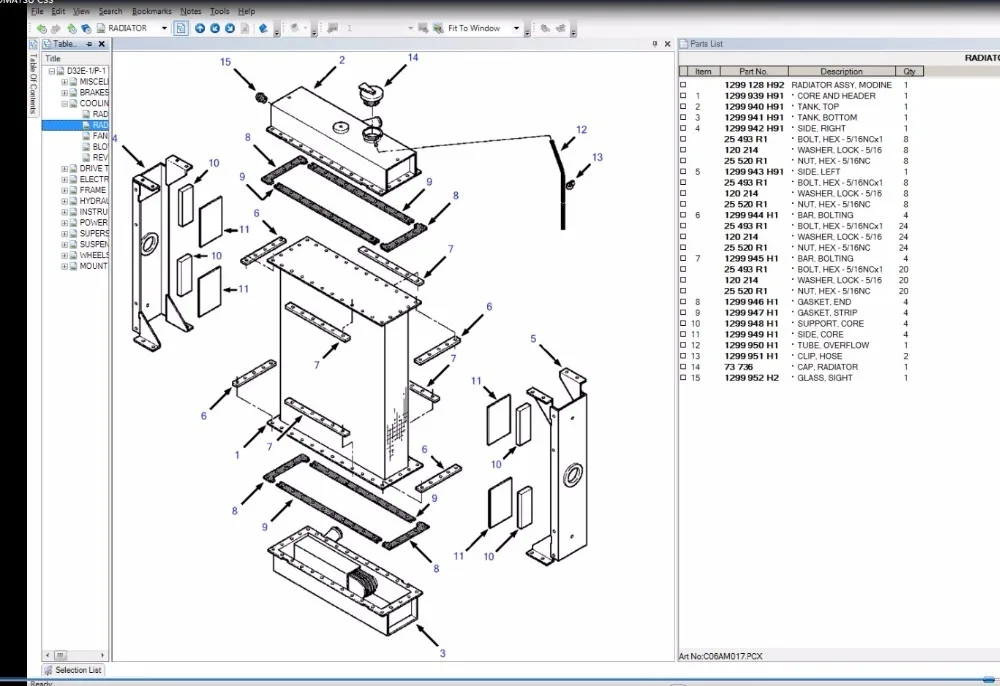Click the blue down-right arrow icon
The height and width of the screenshot is (686, 1000).
[x=230, y=28]
